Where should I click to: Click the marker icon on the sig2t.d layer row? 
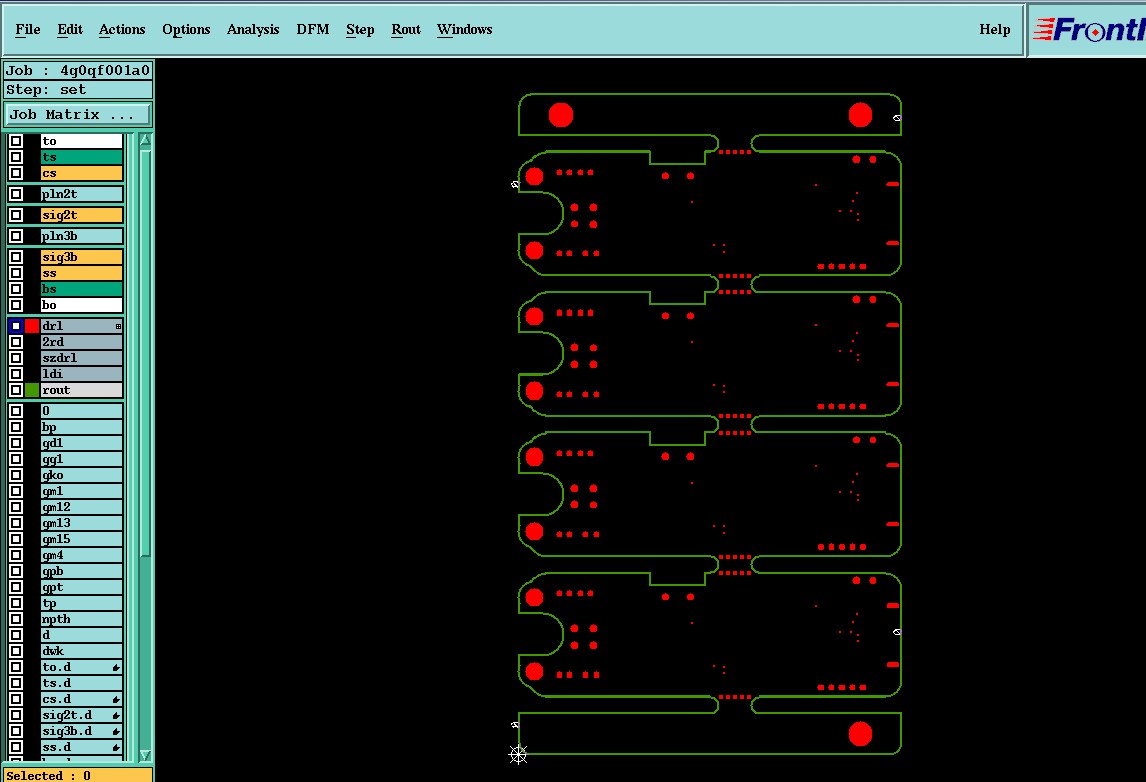pos(116,715)
